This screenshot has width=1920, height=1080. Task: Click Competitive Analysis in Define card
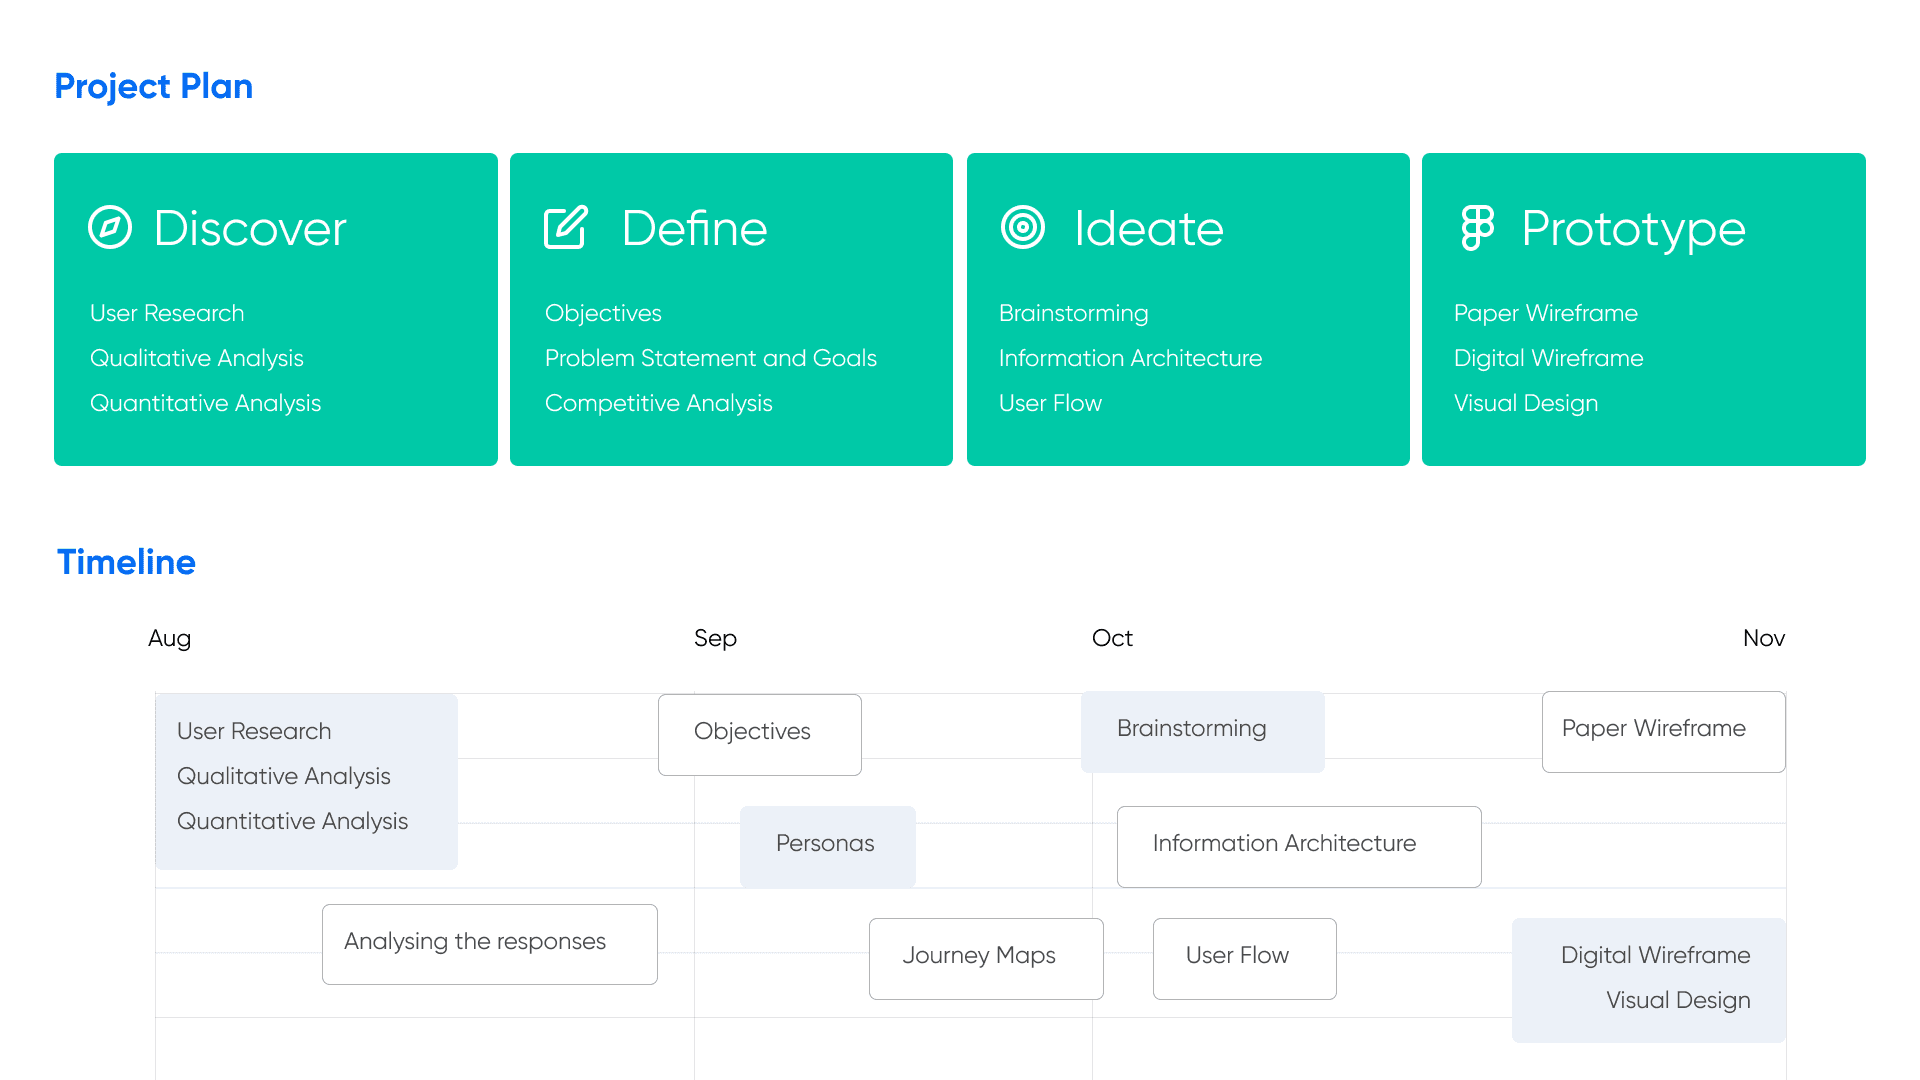(658, 403)
